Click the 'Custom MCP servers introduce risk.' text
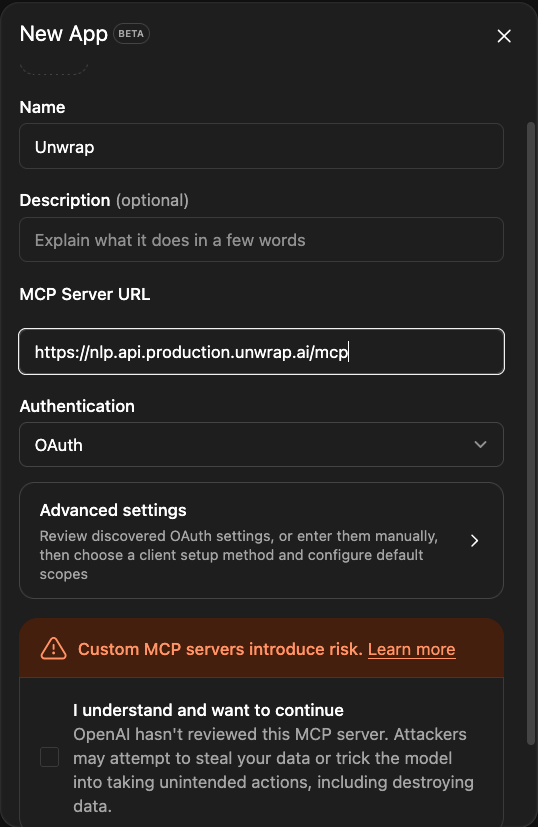 click(220, 649)
